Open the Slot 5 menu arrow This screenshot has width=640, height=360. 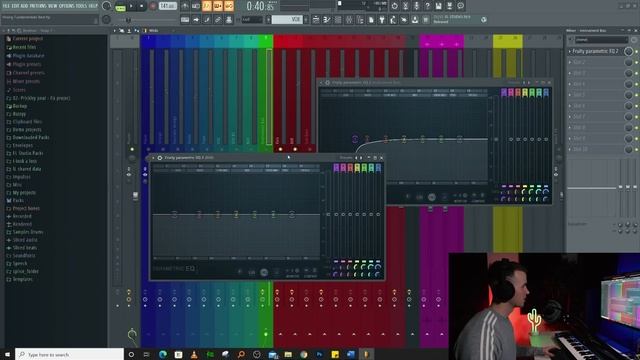(570, 95)
